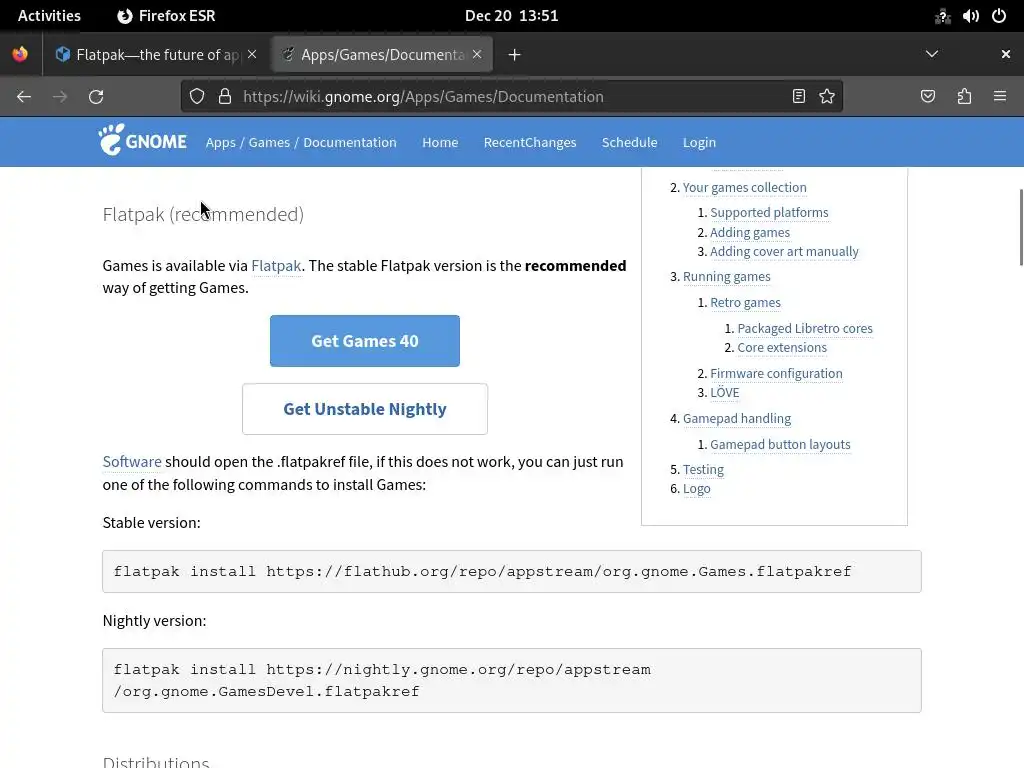Image resolution: width=1024 pixels, height=768 pixels.
Task: Open the list all tabs chevron
Action: (x=932, y=54)
